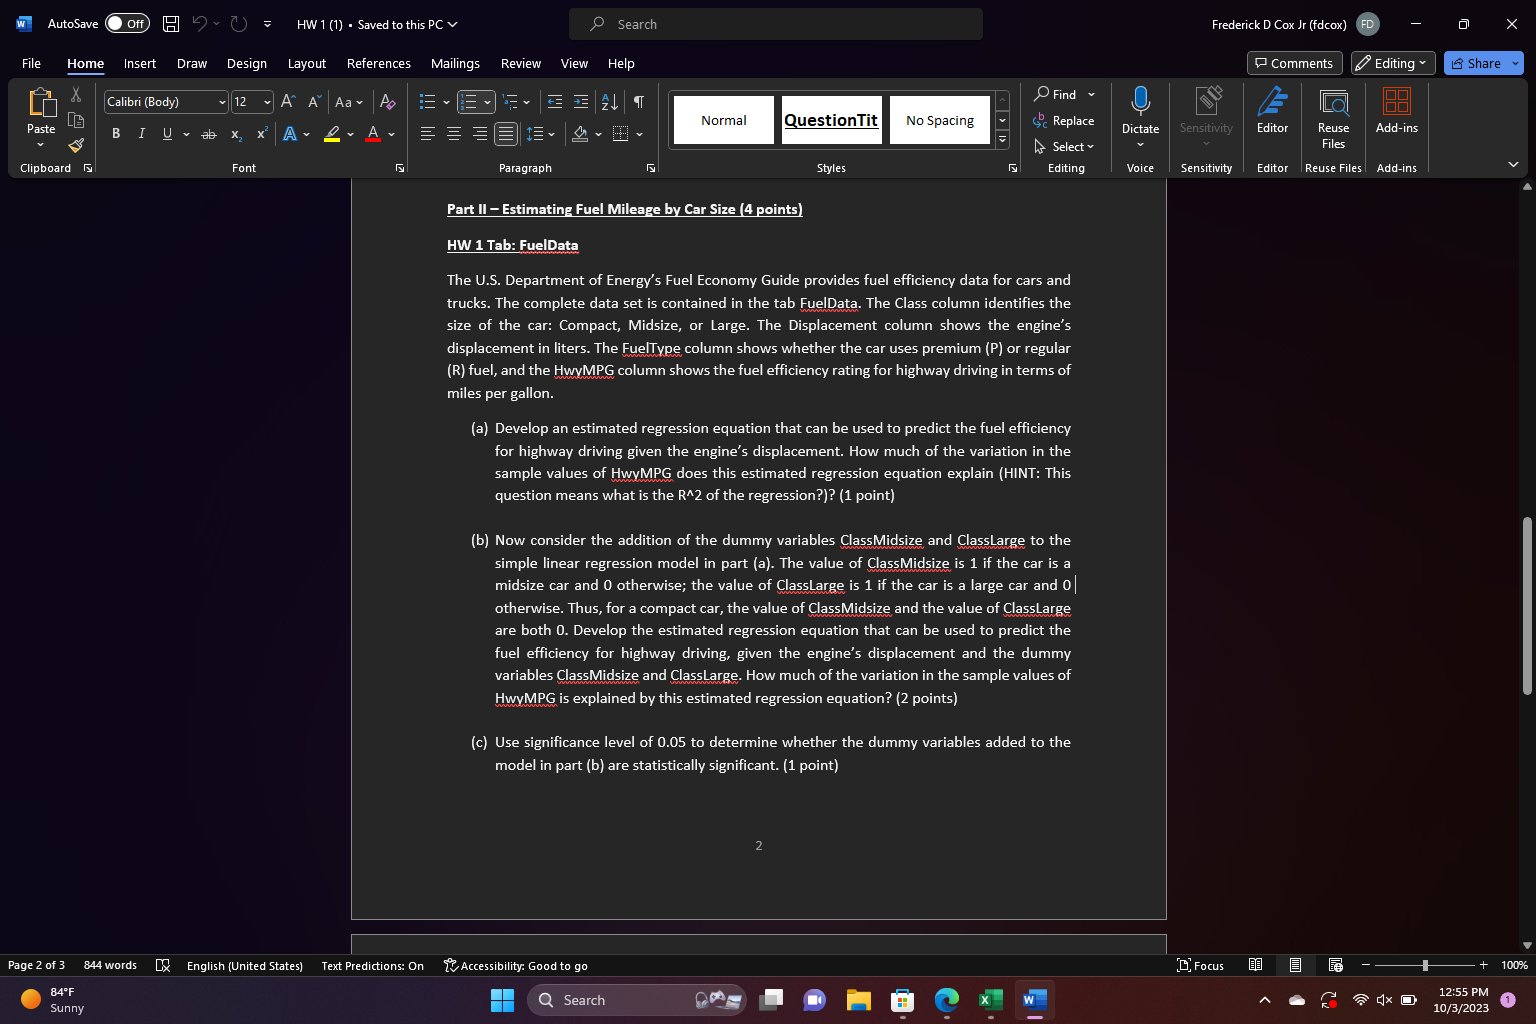Click the Share button
Screen dimensions: 1536x1024
pyautogui.click(x=1476, y=63)
